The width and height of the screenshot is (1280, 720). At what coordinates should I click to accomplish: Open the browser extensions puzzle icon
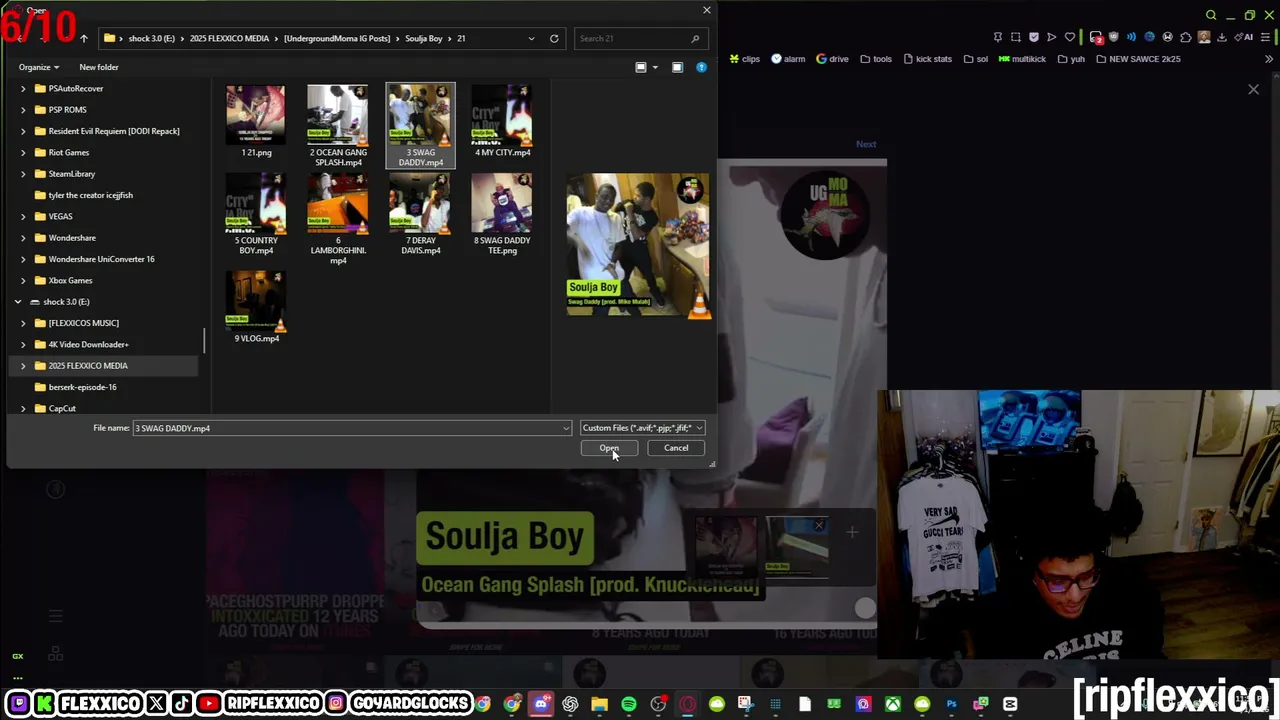(x=1186, y=38)
